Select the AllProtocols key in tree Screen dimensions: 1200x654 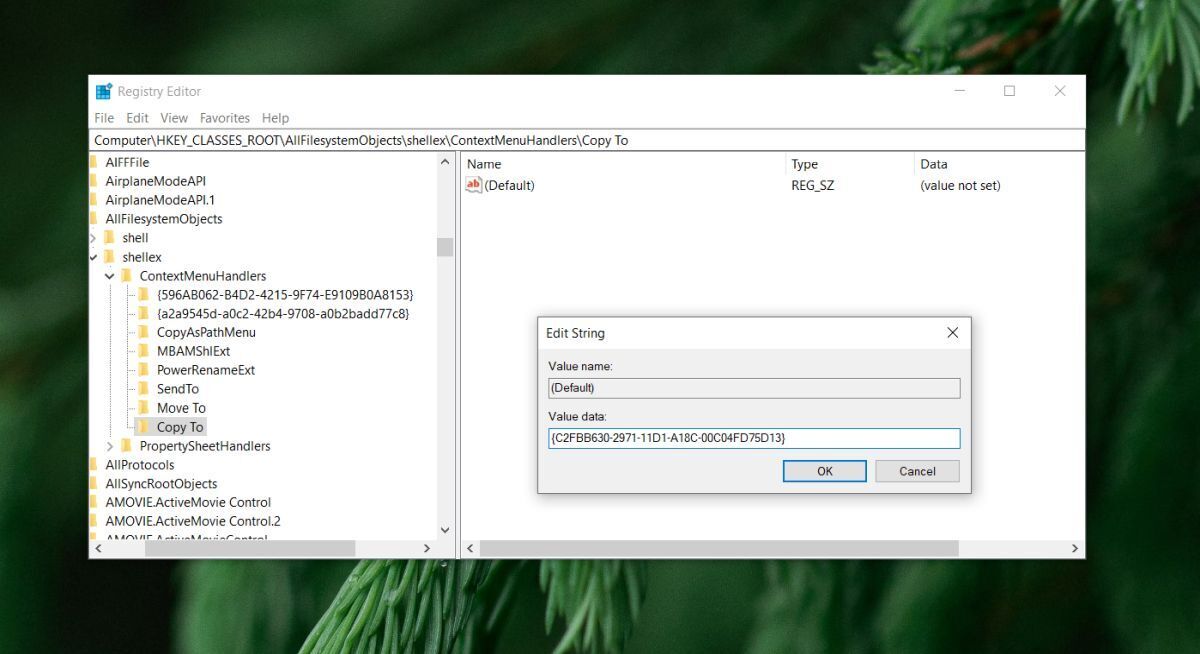pos(140,465)
